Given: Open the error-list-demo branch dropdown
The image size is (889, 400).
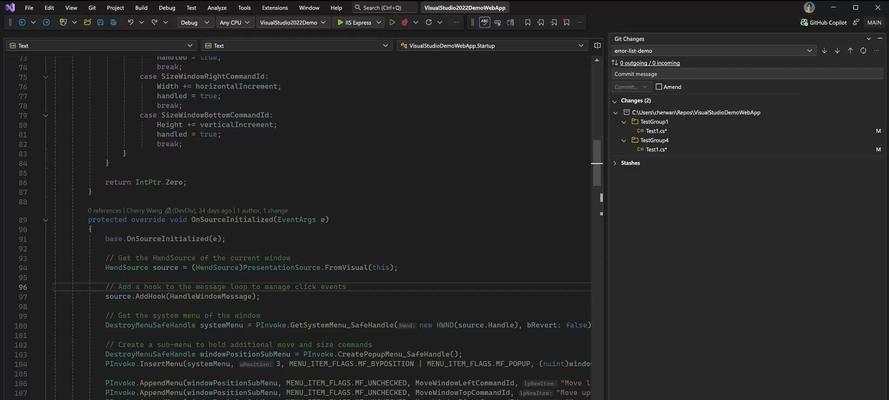Looking at the screenshot, I should pyautogui.click(x=714, y=50).
